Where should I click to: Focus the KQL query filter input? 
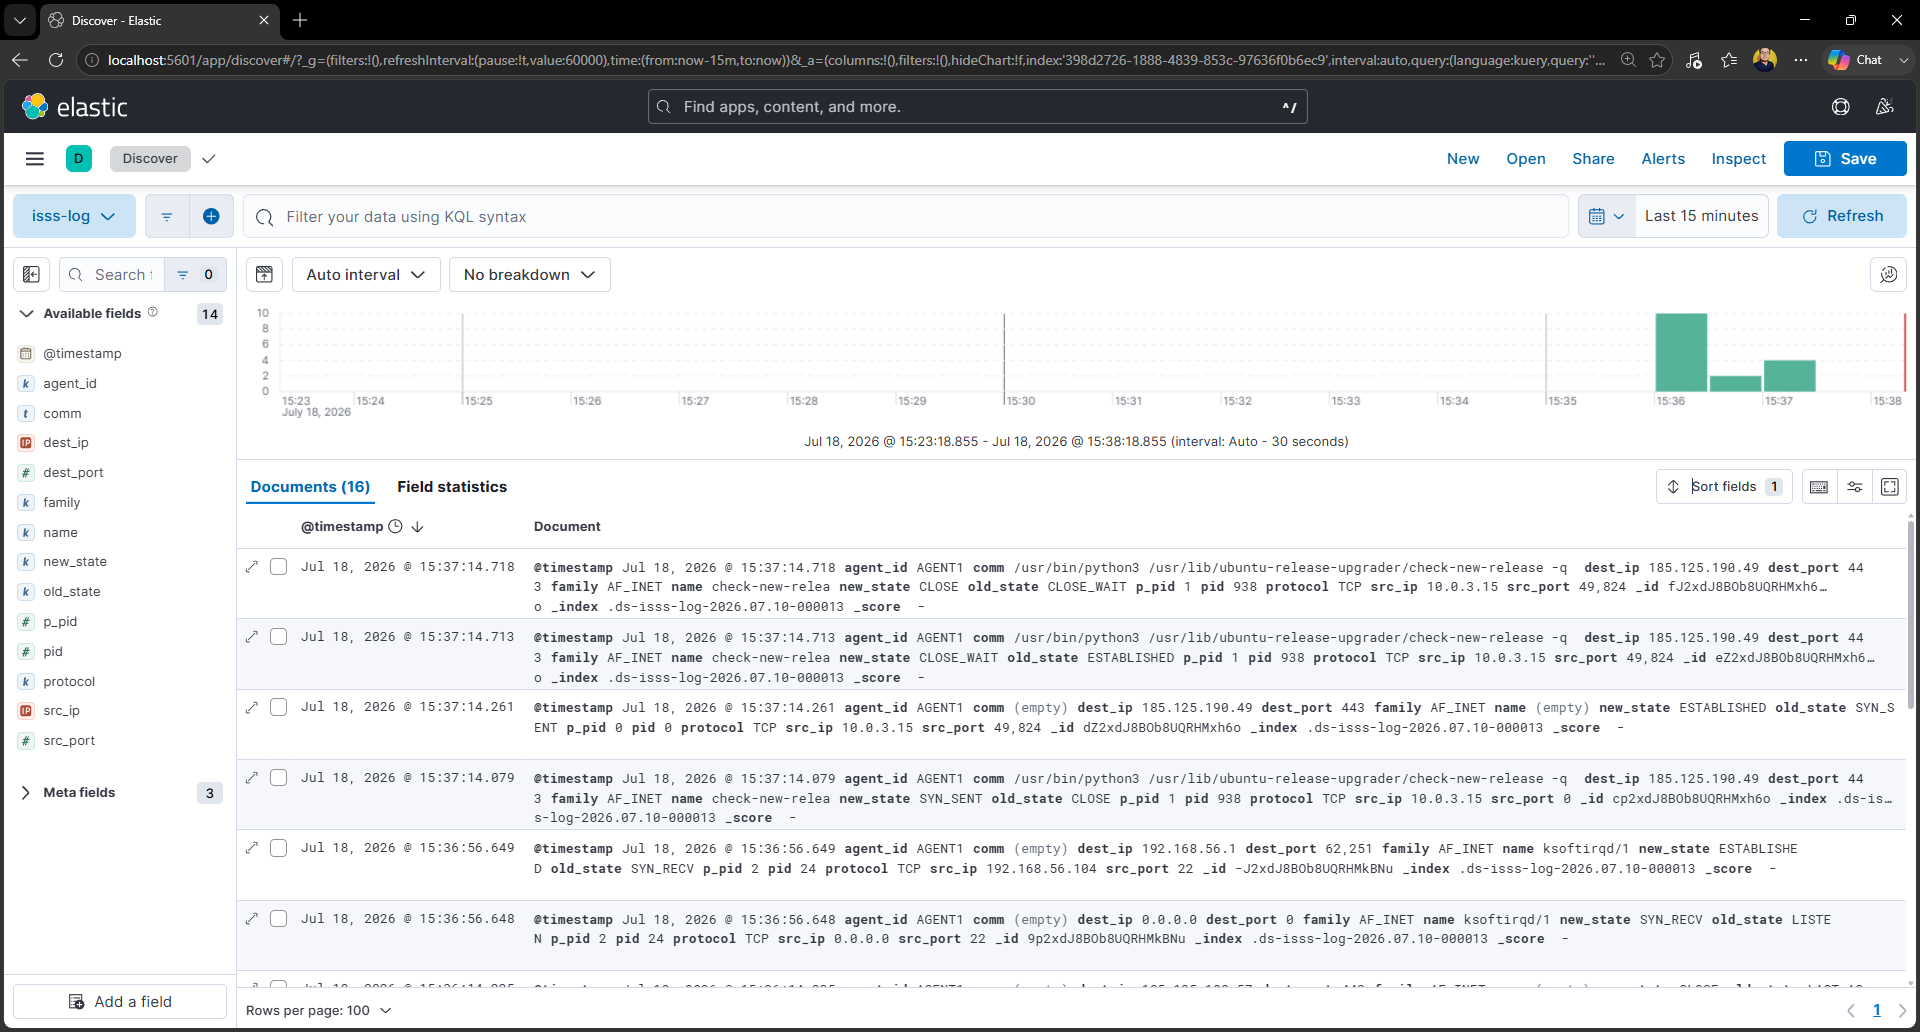(905, 217)
